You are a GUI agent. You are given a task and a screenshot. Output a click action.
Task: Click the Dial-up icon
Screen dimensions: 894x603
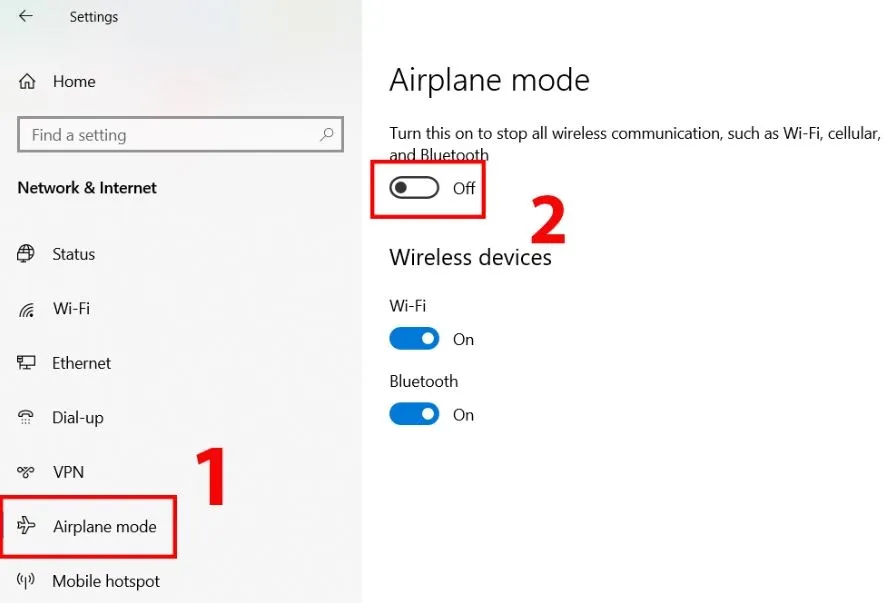click(27, 417)
